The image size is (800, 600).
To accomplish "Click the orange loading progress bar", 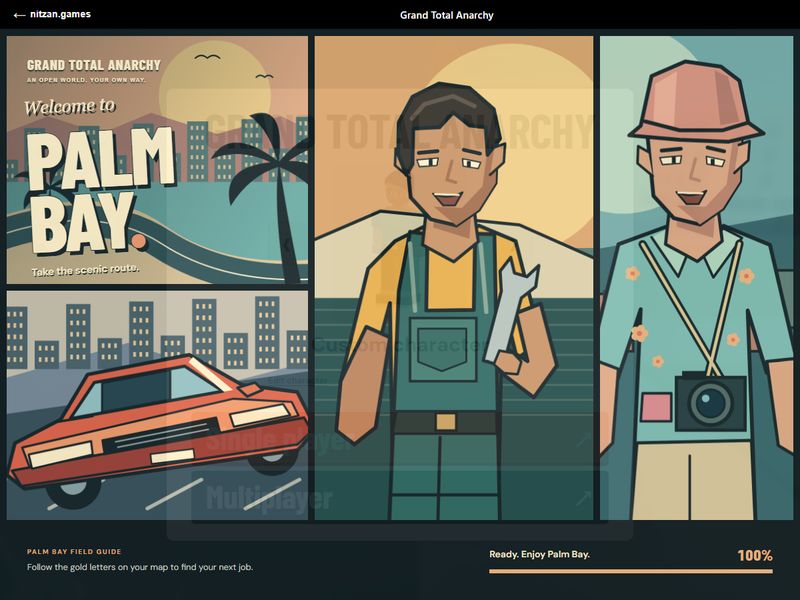I will (631, 571).
